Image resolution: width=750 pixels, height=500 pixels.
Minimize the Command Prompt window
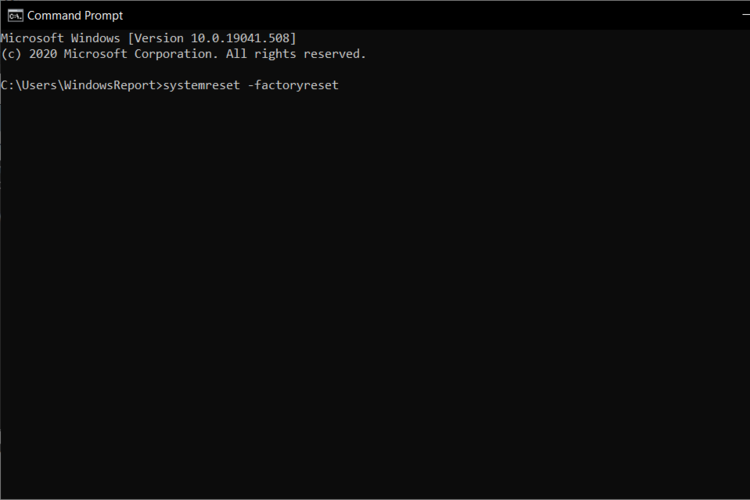click(x=746, y=16)
